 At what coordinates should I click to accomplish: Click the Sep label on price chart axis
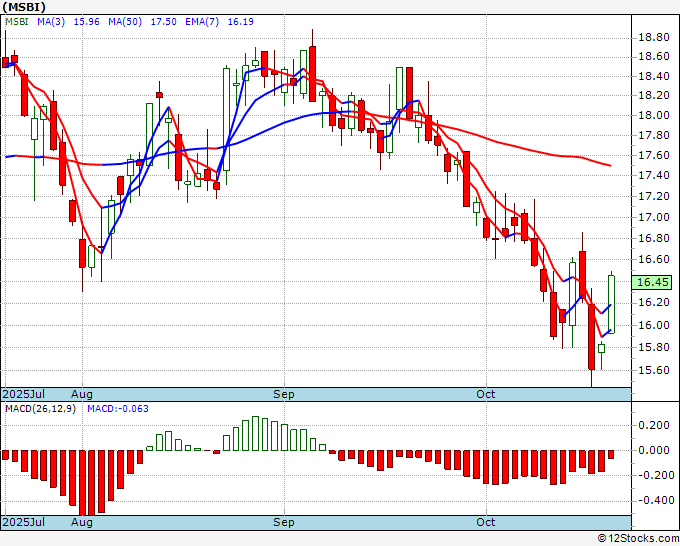(284, 394)
